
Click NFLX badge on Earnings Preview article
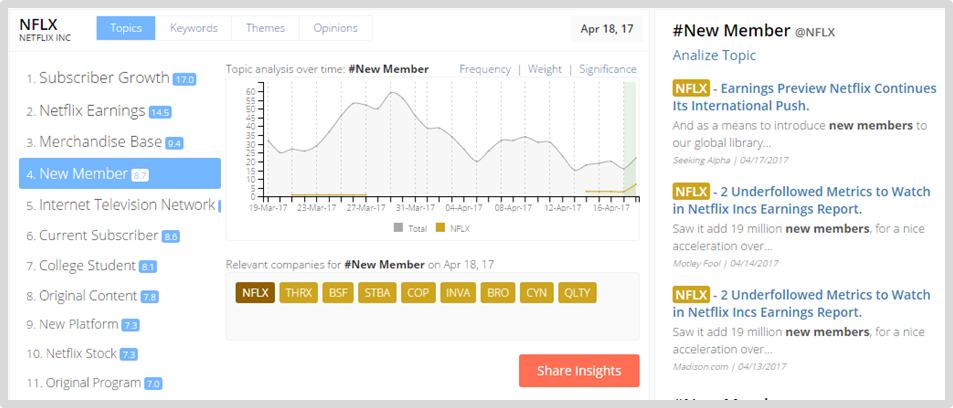pyautogui.click(x=691, y=89)
